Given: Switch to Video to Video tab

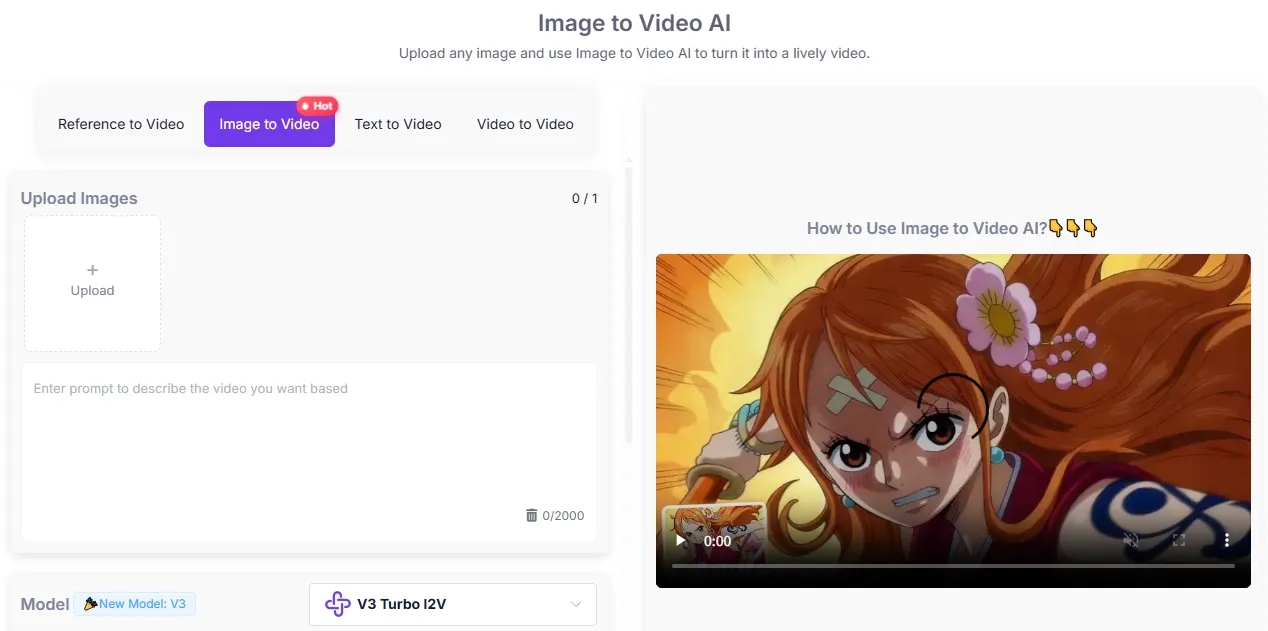Looking at the screenshot, I should point(525,124).
